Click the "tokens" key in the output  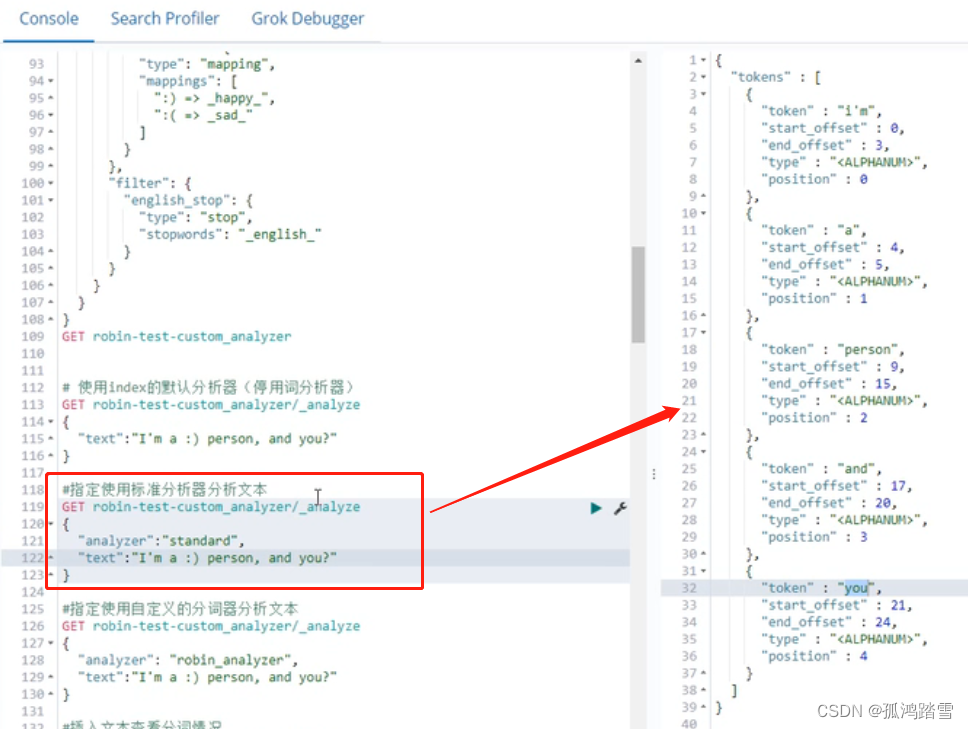coord(761,77)
